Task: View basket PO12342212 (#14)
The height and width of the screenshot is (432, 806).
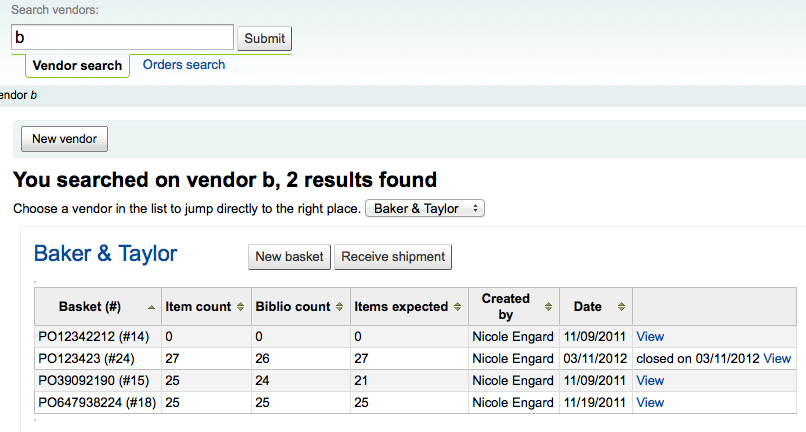Action: [x=650, y=336]
